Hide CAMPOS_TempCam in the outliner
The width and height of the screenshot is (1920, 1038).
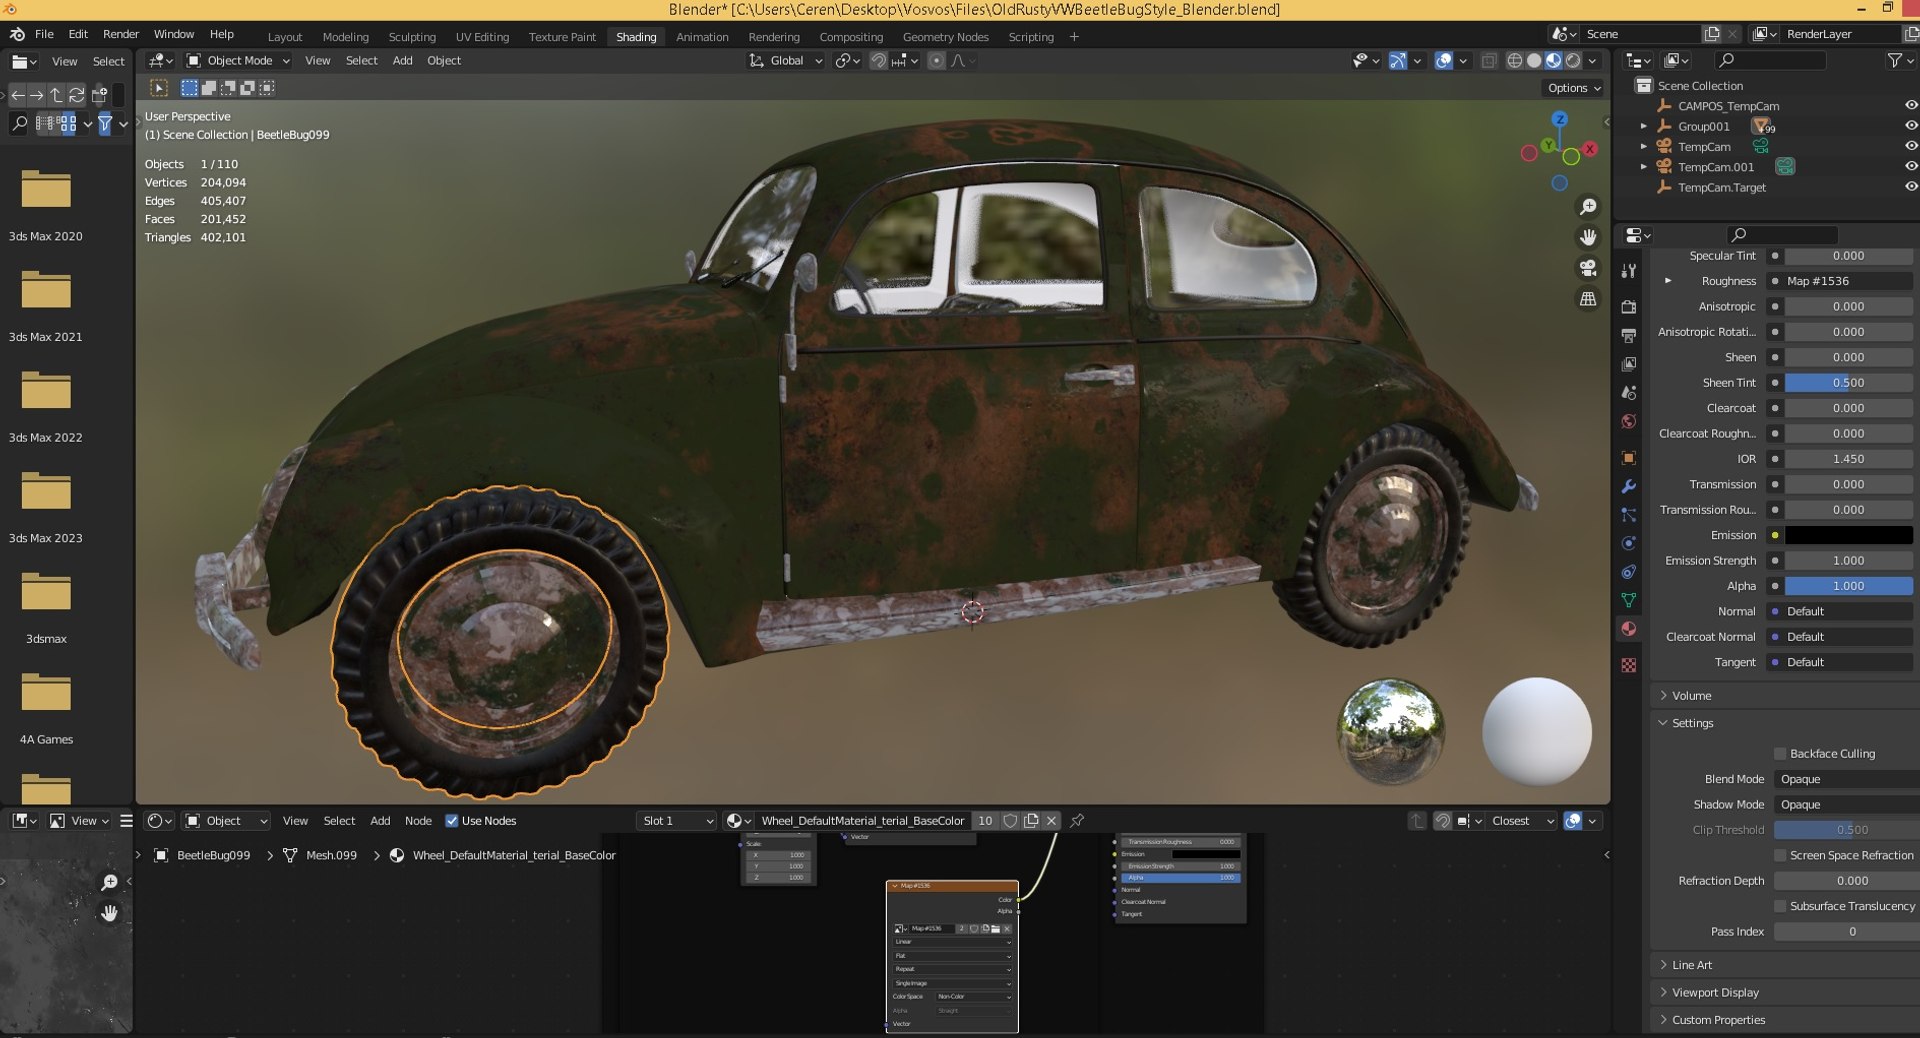1910,106
